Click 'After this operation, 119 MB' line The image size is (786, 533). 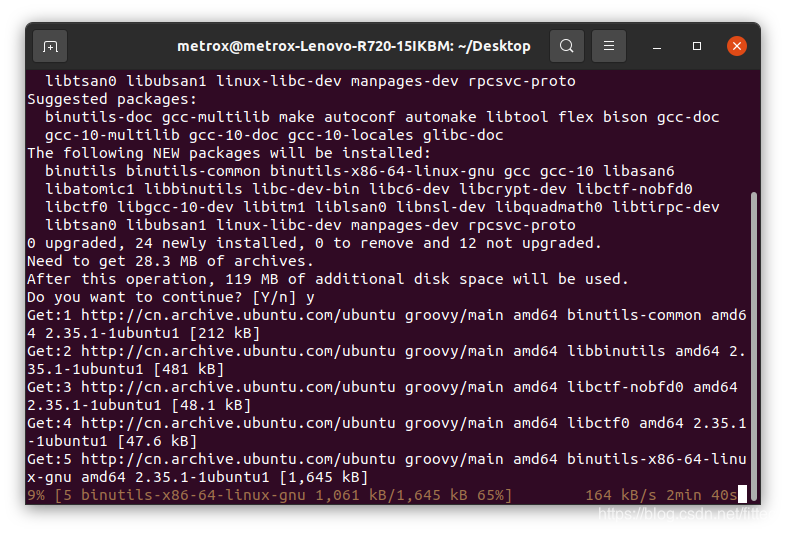coord(328,279)
